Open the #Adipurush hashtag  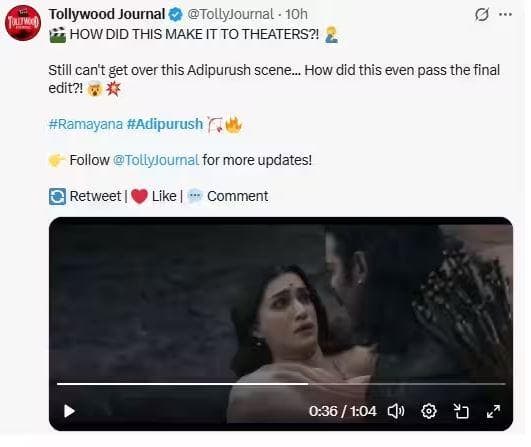pyautogui.click(x=165, y=124)
